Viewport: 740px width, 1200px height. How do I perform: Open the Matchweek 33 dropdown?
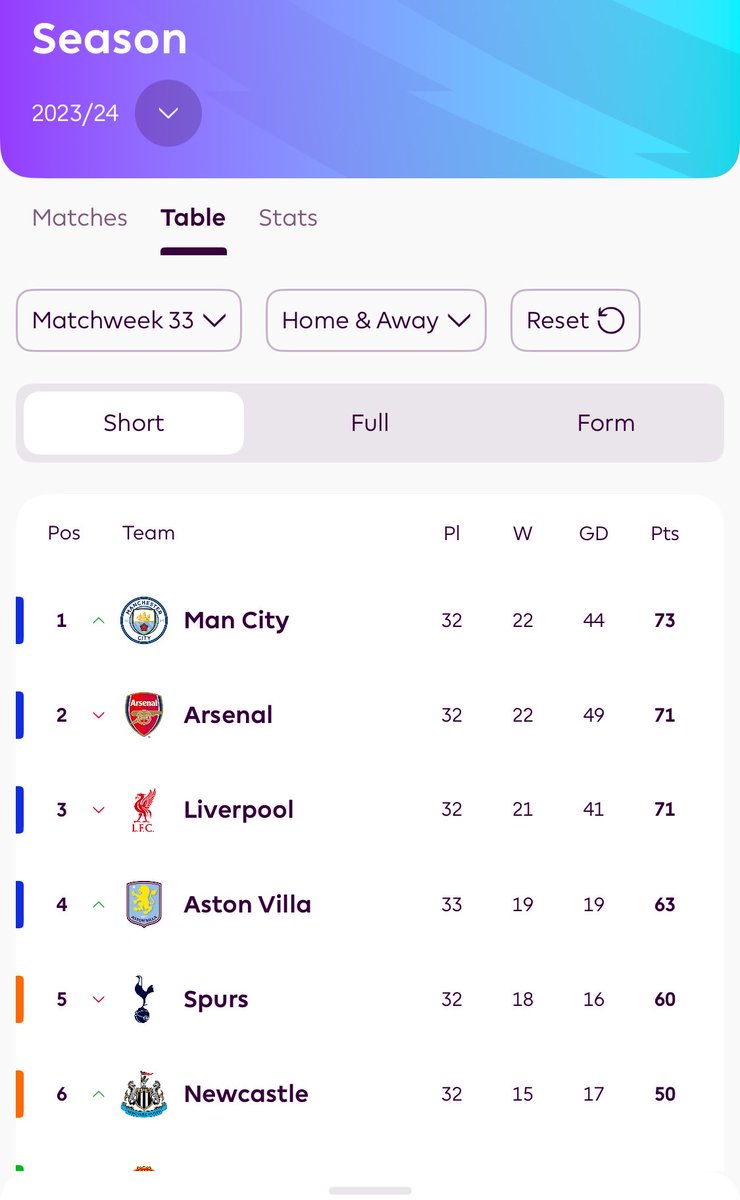click(x=129, y=320)
